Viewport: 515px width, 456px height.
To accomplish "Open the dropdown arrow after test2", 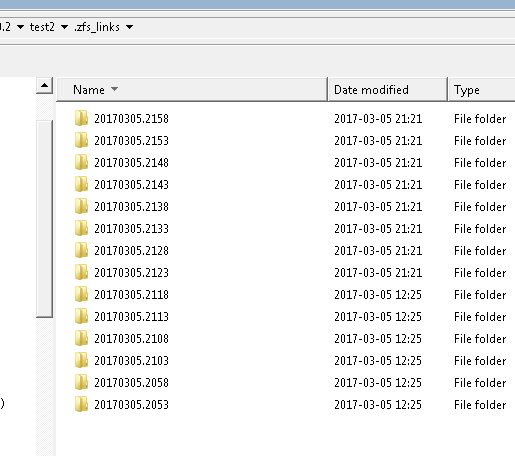I will pos(64,27).
